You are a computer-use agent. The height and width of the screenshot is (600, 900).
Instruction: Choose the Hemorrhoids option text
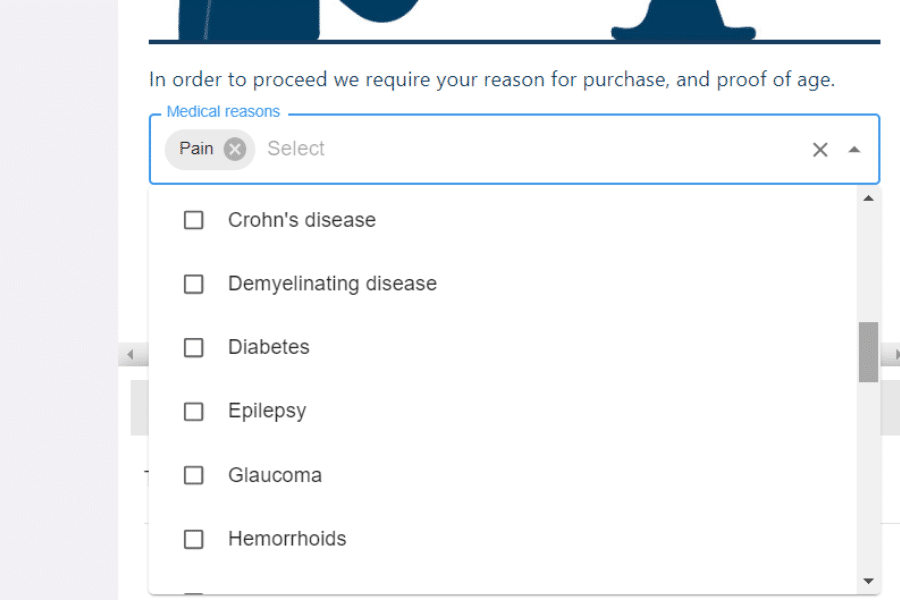click(x=287, y=539)
